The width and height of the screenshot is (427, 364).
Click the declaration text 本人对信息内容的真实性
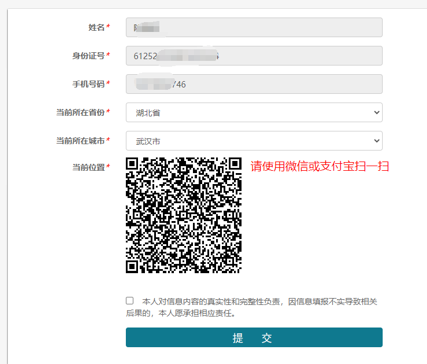(x=186, y=302)
